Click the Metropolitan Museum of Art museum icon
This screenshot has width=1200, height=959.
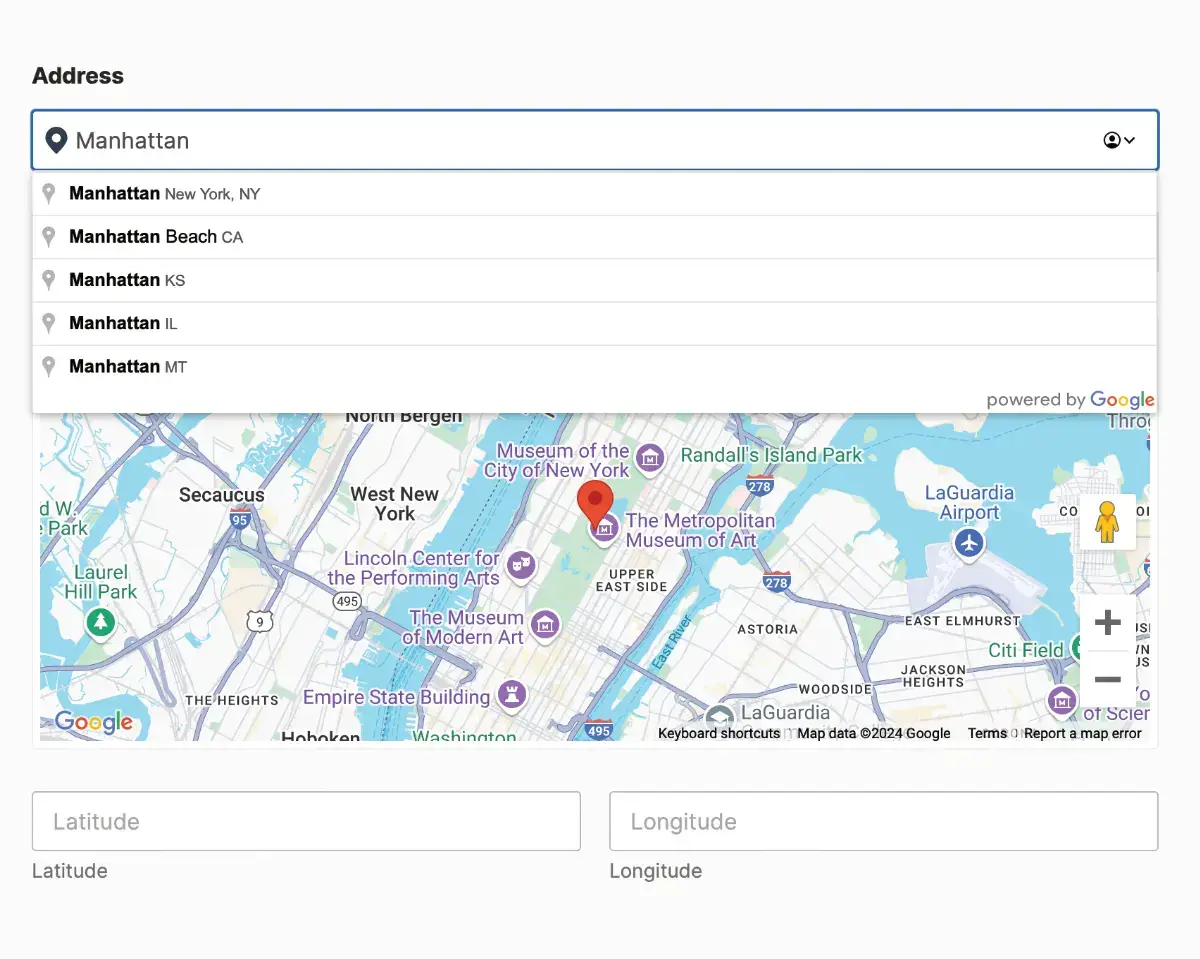[603, 528]
